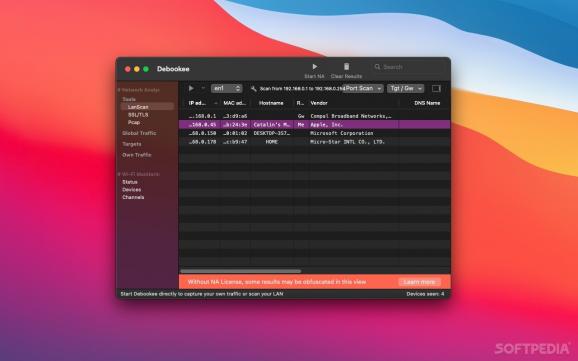Click the Start NA play icon
Image resolution: width=578 pixels, height=361 pixels.
(314, 67)
